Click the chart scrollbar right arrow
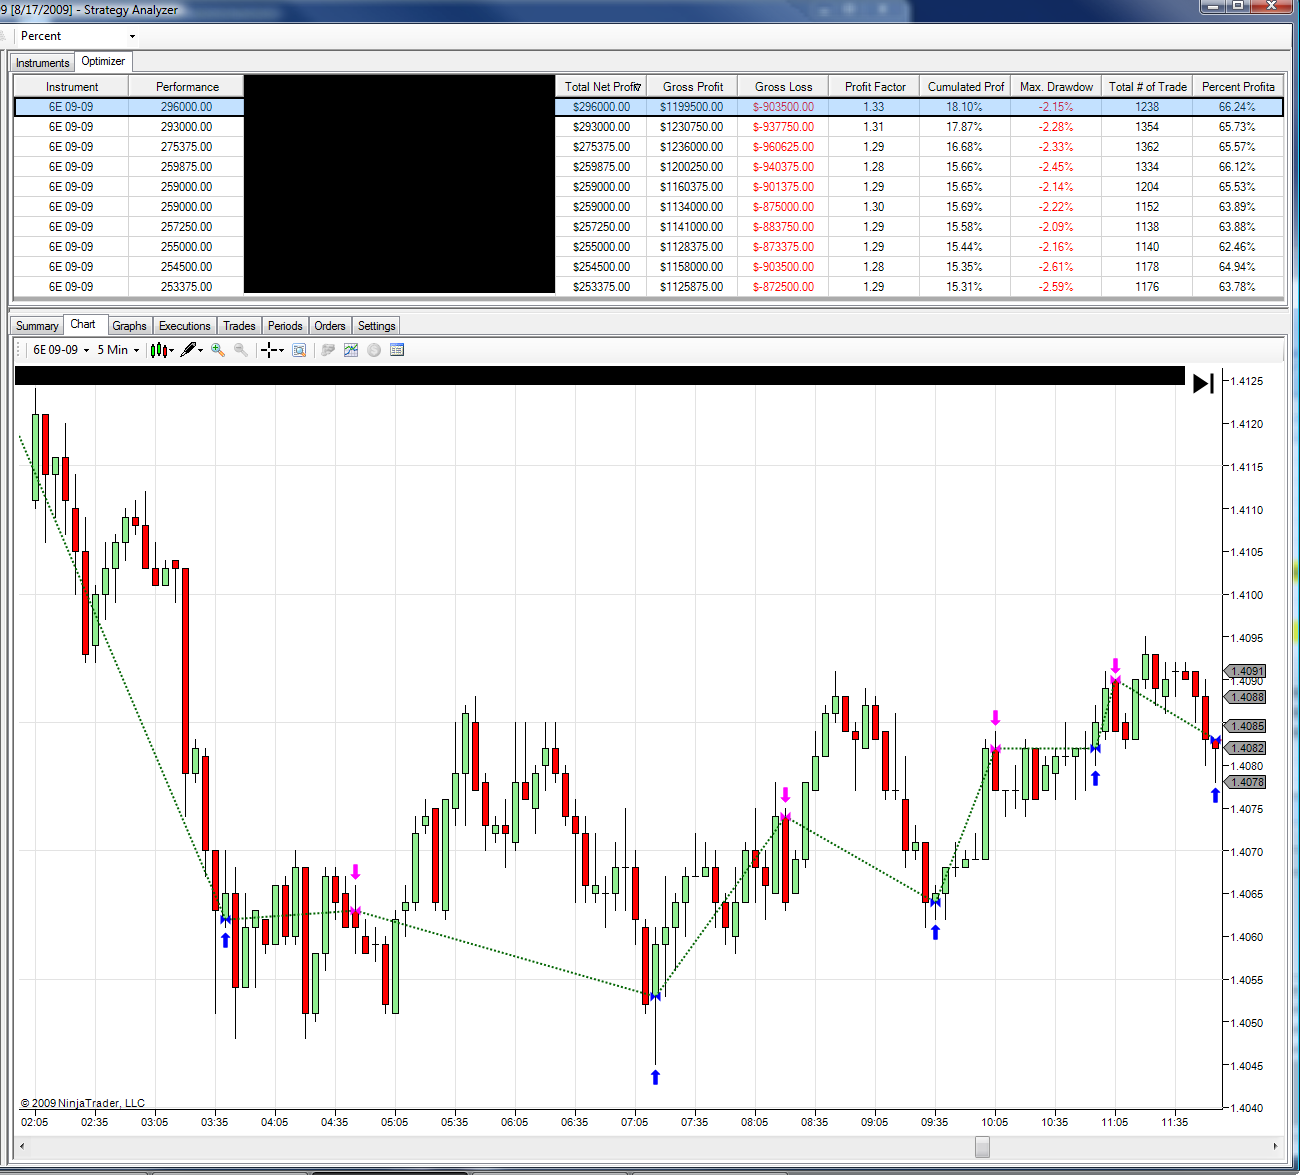The height and width of the screenshot is (1175, 1300). 1275,1146
